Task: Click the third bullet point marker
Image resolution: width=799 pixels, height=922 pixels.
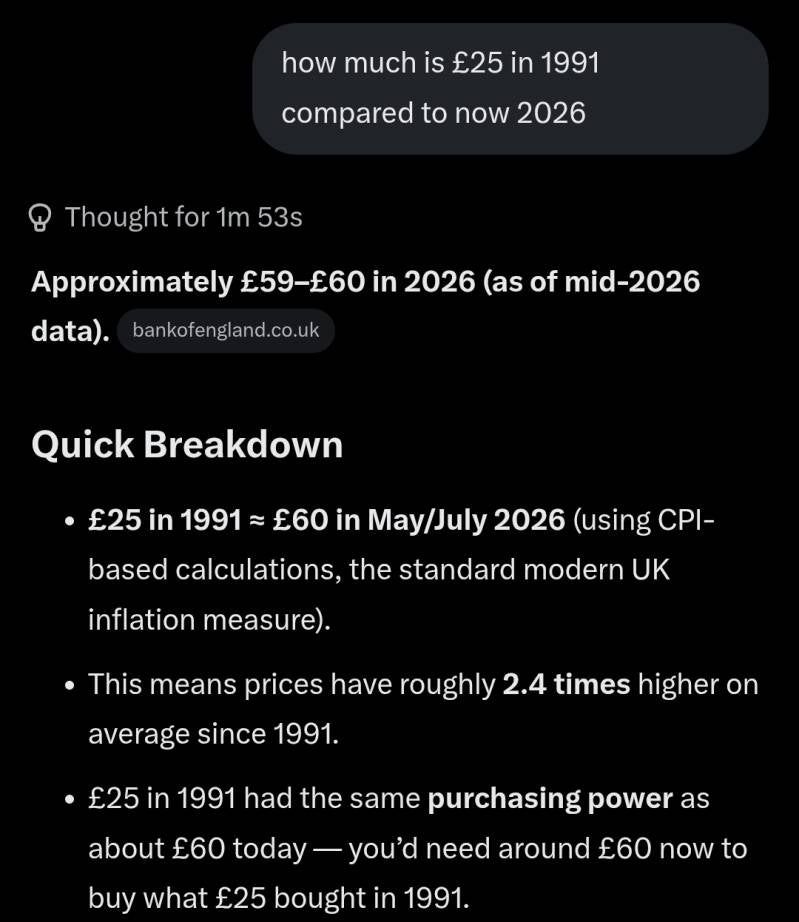Action: pos(70,800)
